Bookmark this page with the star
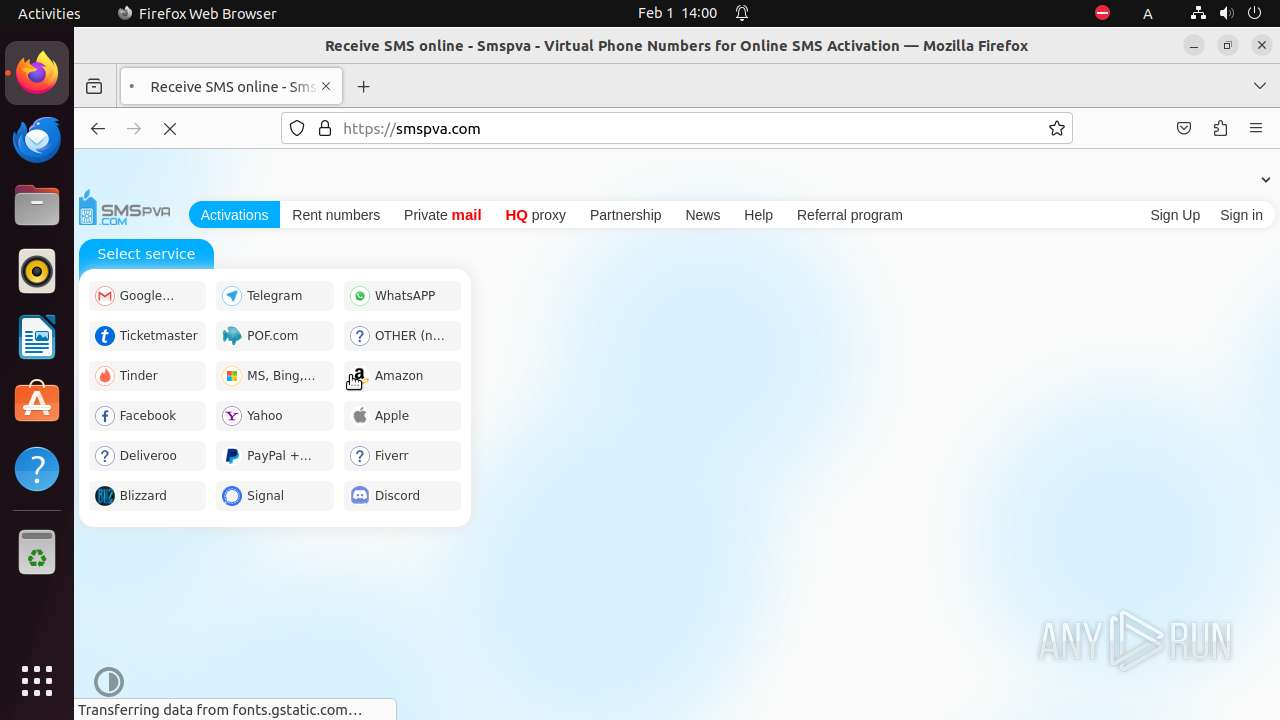Viewport: 1280px width, 720px height. (1056, 128)
